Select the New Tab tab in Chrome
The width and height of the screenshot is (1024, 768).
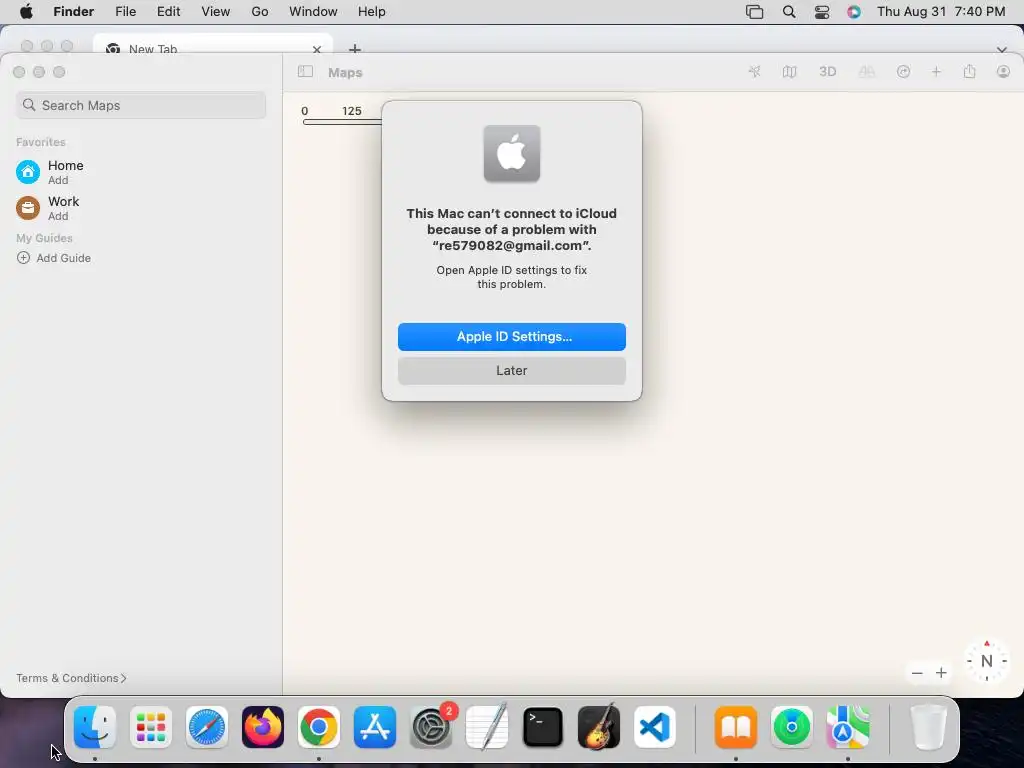[212, 46]
